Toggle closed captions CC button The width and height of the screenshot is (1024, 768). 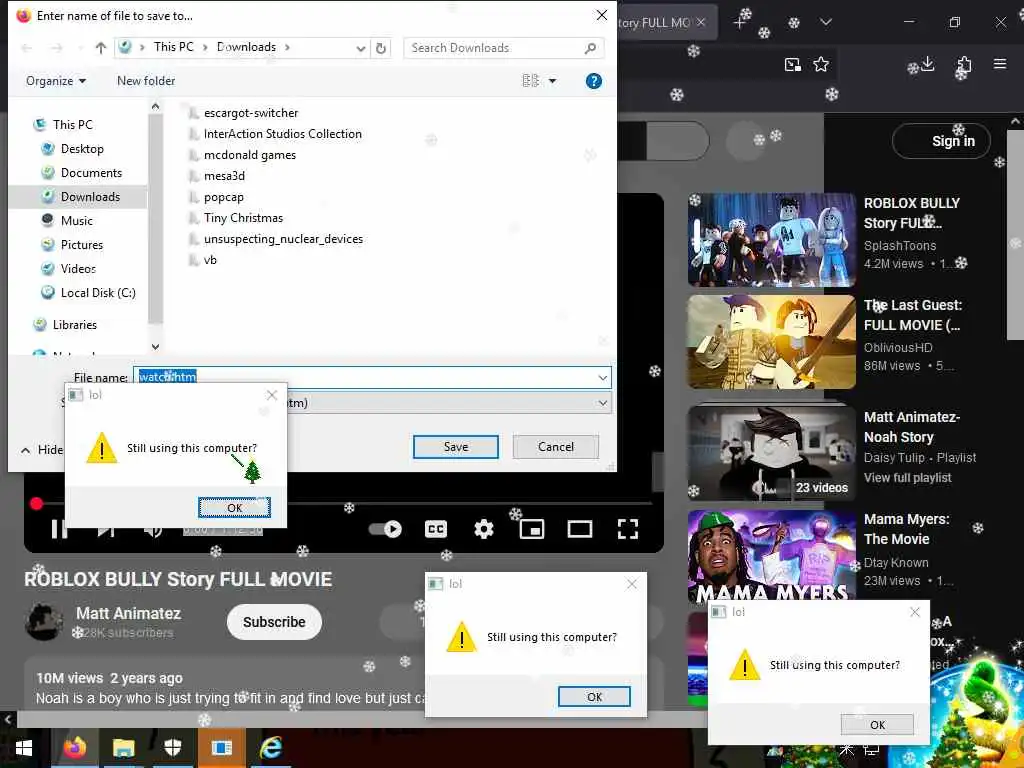coord(436,529)
